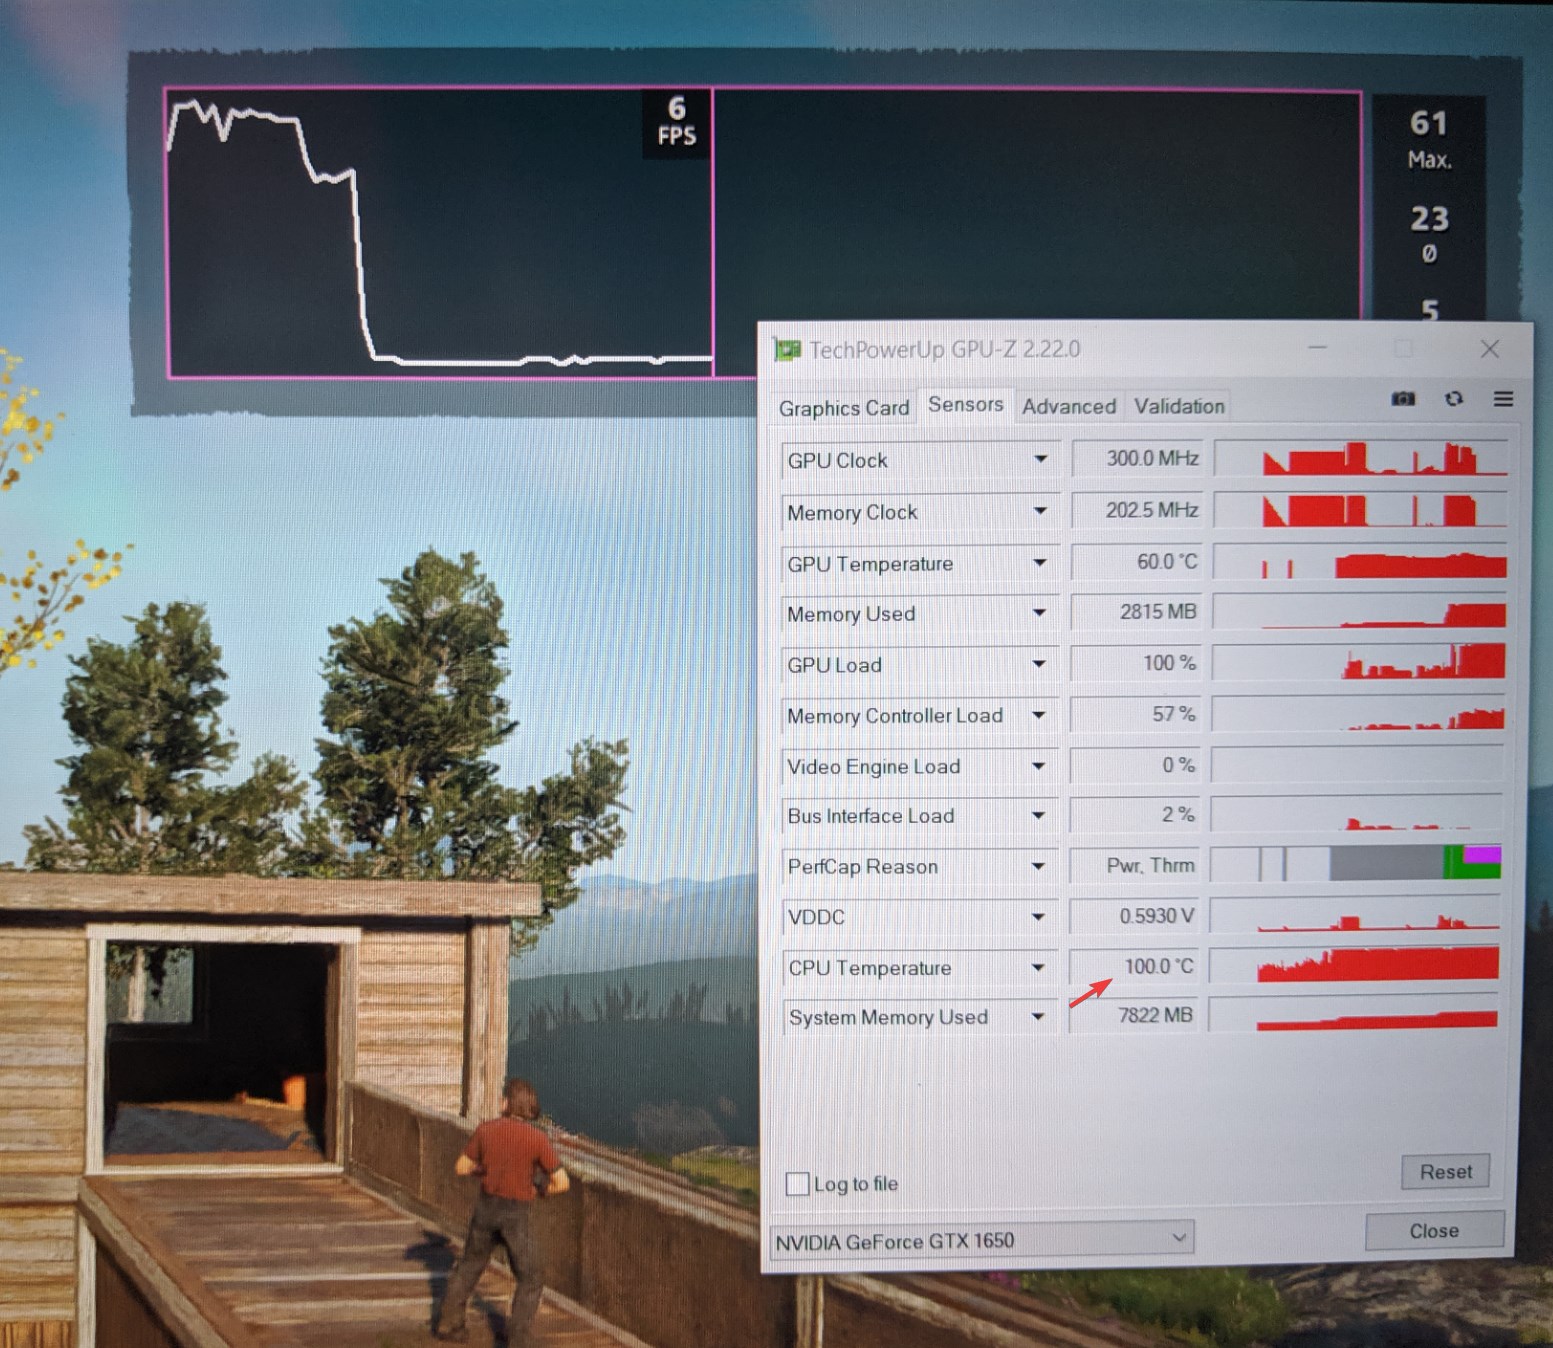Open the Bus Interface Load dropdown
Image resolution: width=1553 pixels, height=1348 pixels.
pyautogui.click(x=1039, y=816)
